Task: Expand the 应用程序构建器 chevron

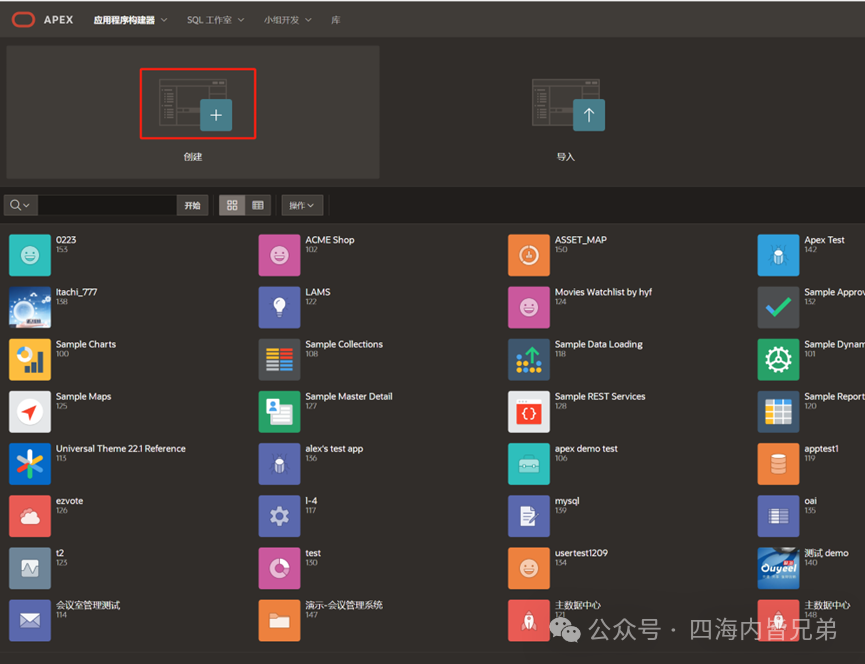Action: pyautogui.click(x=164, y=20)
